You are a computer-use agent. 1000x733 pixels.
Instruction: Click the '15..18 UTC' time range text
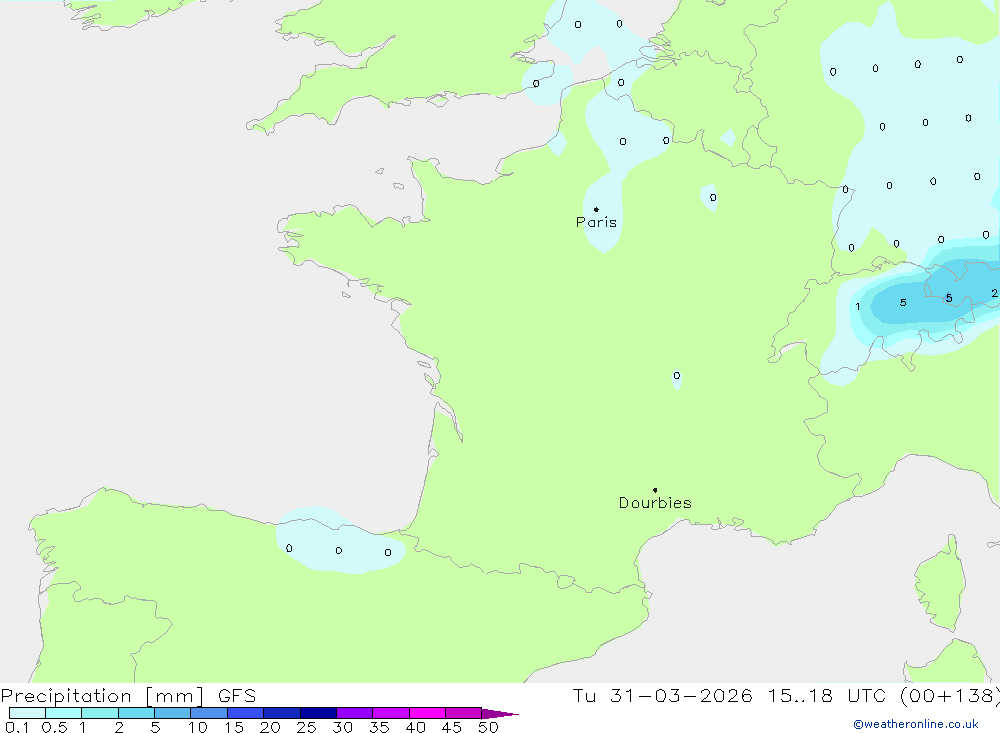828,696
